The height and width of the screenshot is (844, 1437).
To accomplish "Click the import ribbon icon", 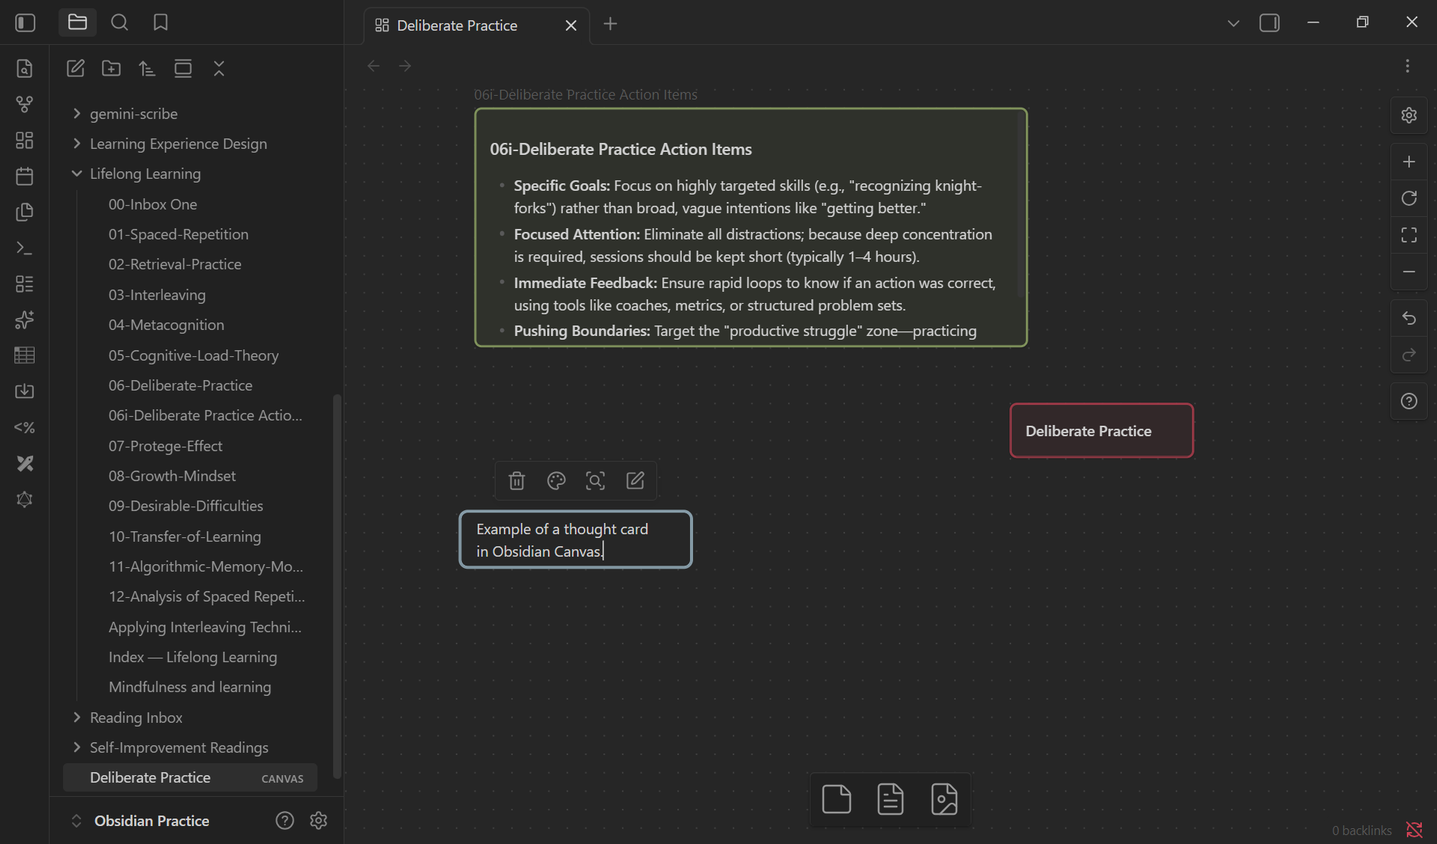I will [24, 392].
